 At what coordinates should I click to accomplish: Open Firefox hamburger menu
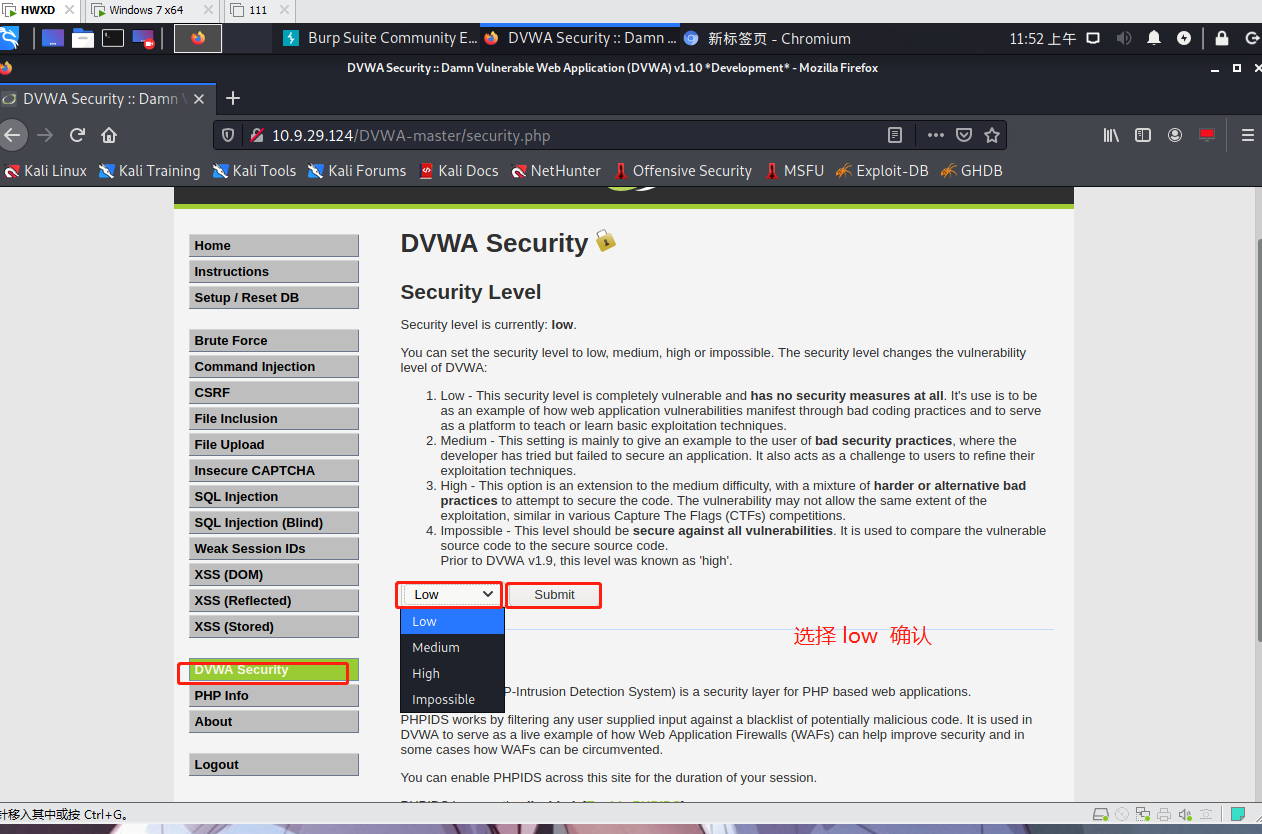[1247, 135]
